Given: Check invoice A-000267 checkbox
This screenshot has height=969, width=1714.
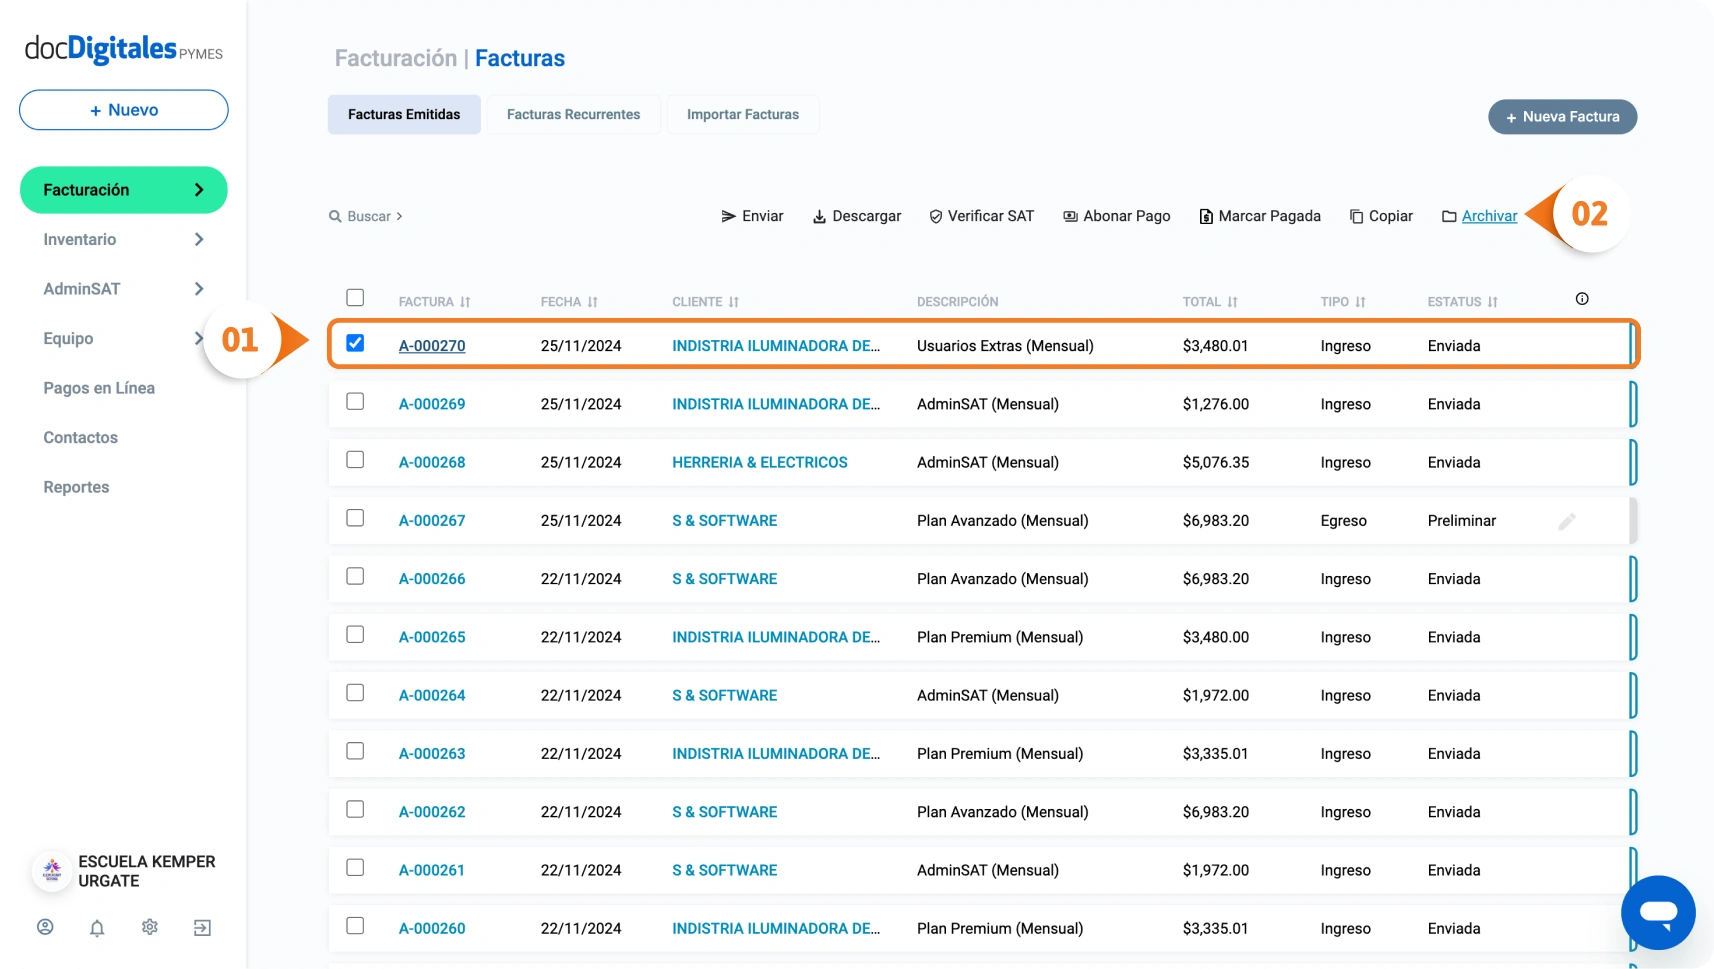Looking at the screenshot, I should point(355,518).
